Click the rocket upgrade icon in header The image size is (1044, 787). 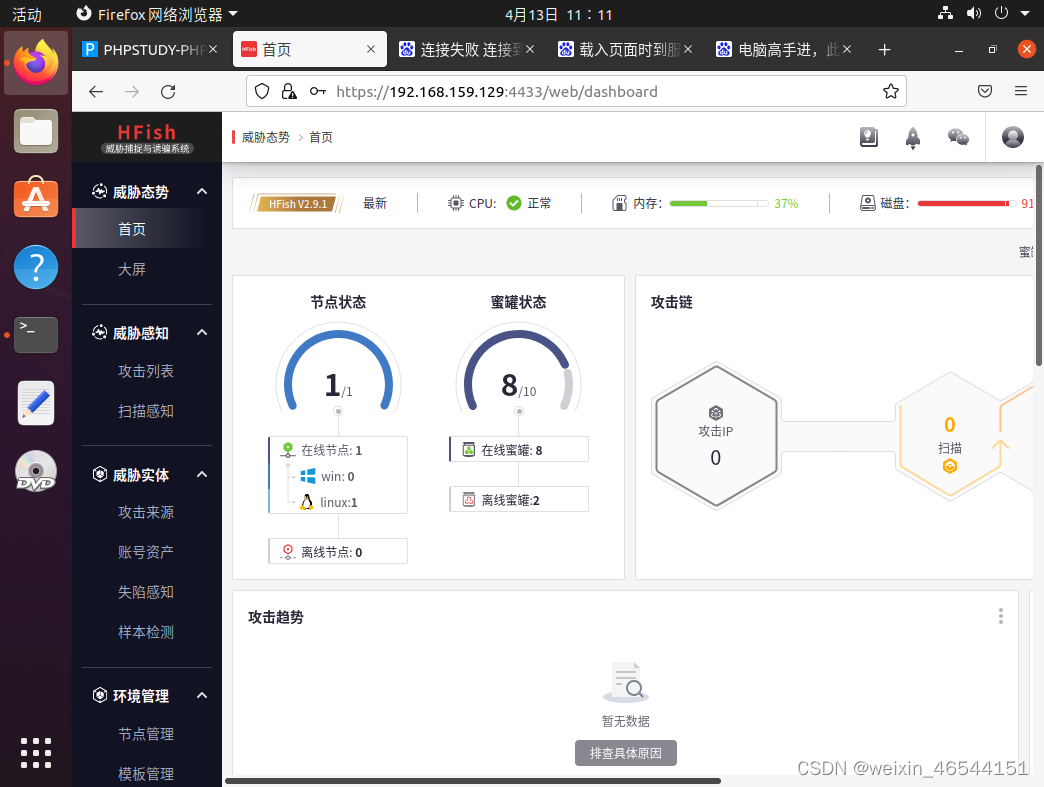point(913,138)
